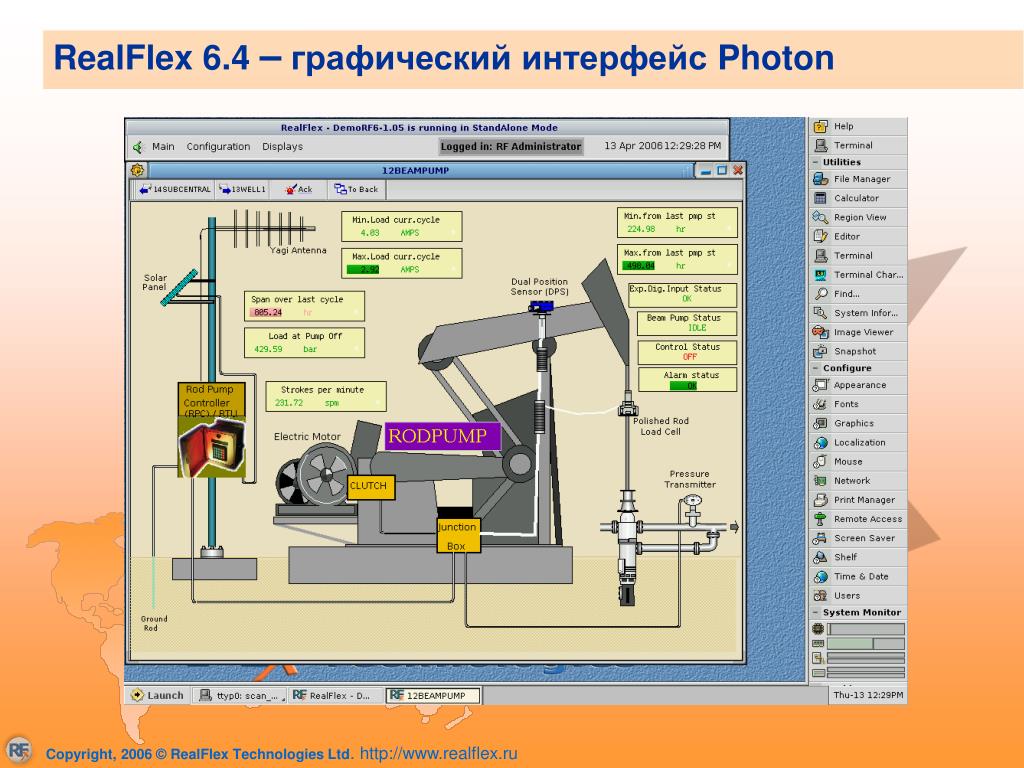The image size is (1024, 768).
Task: Go to 13WELL1 display
Action: pyautogui.click(x=242, y=189)
